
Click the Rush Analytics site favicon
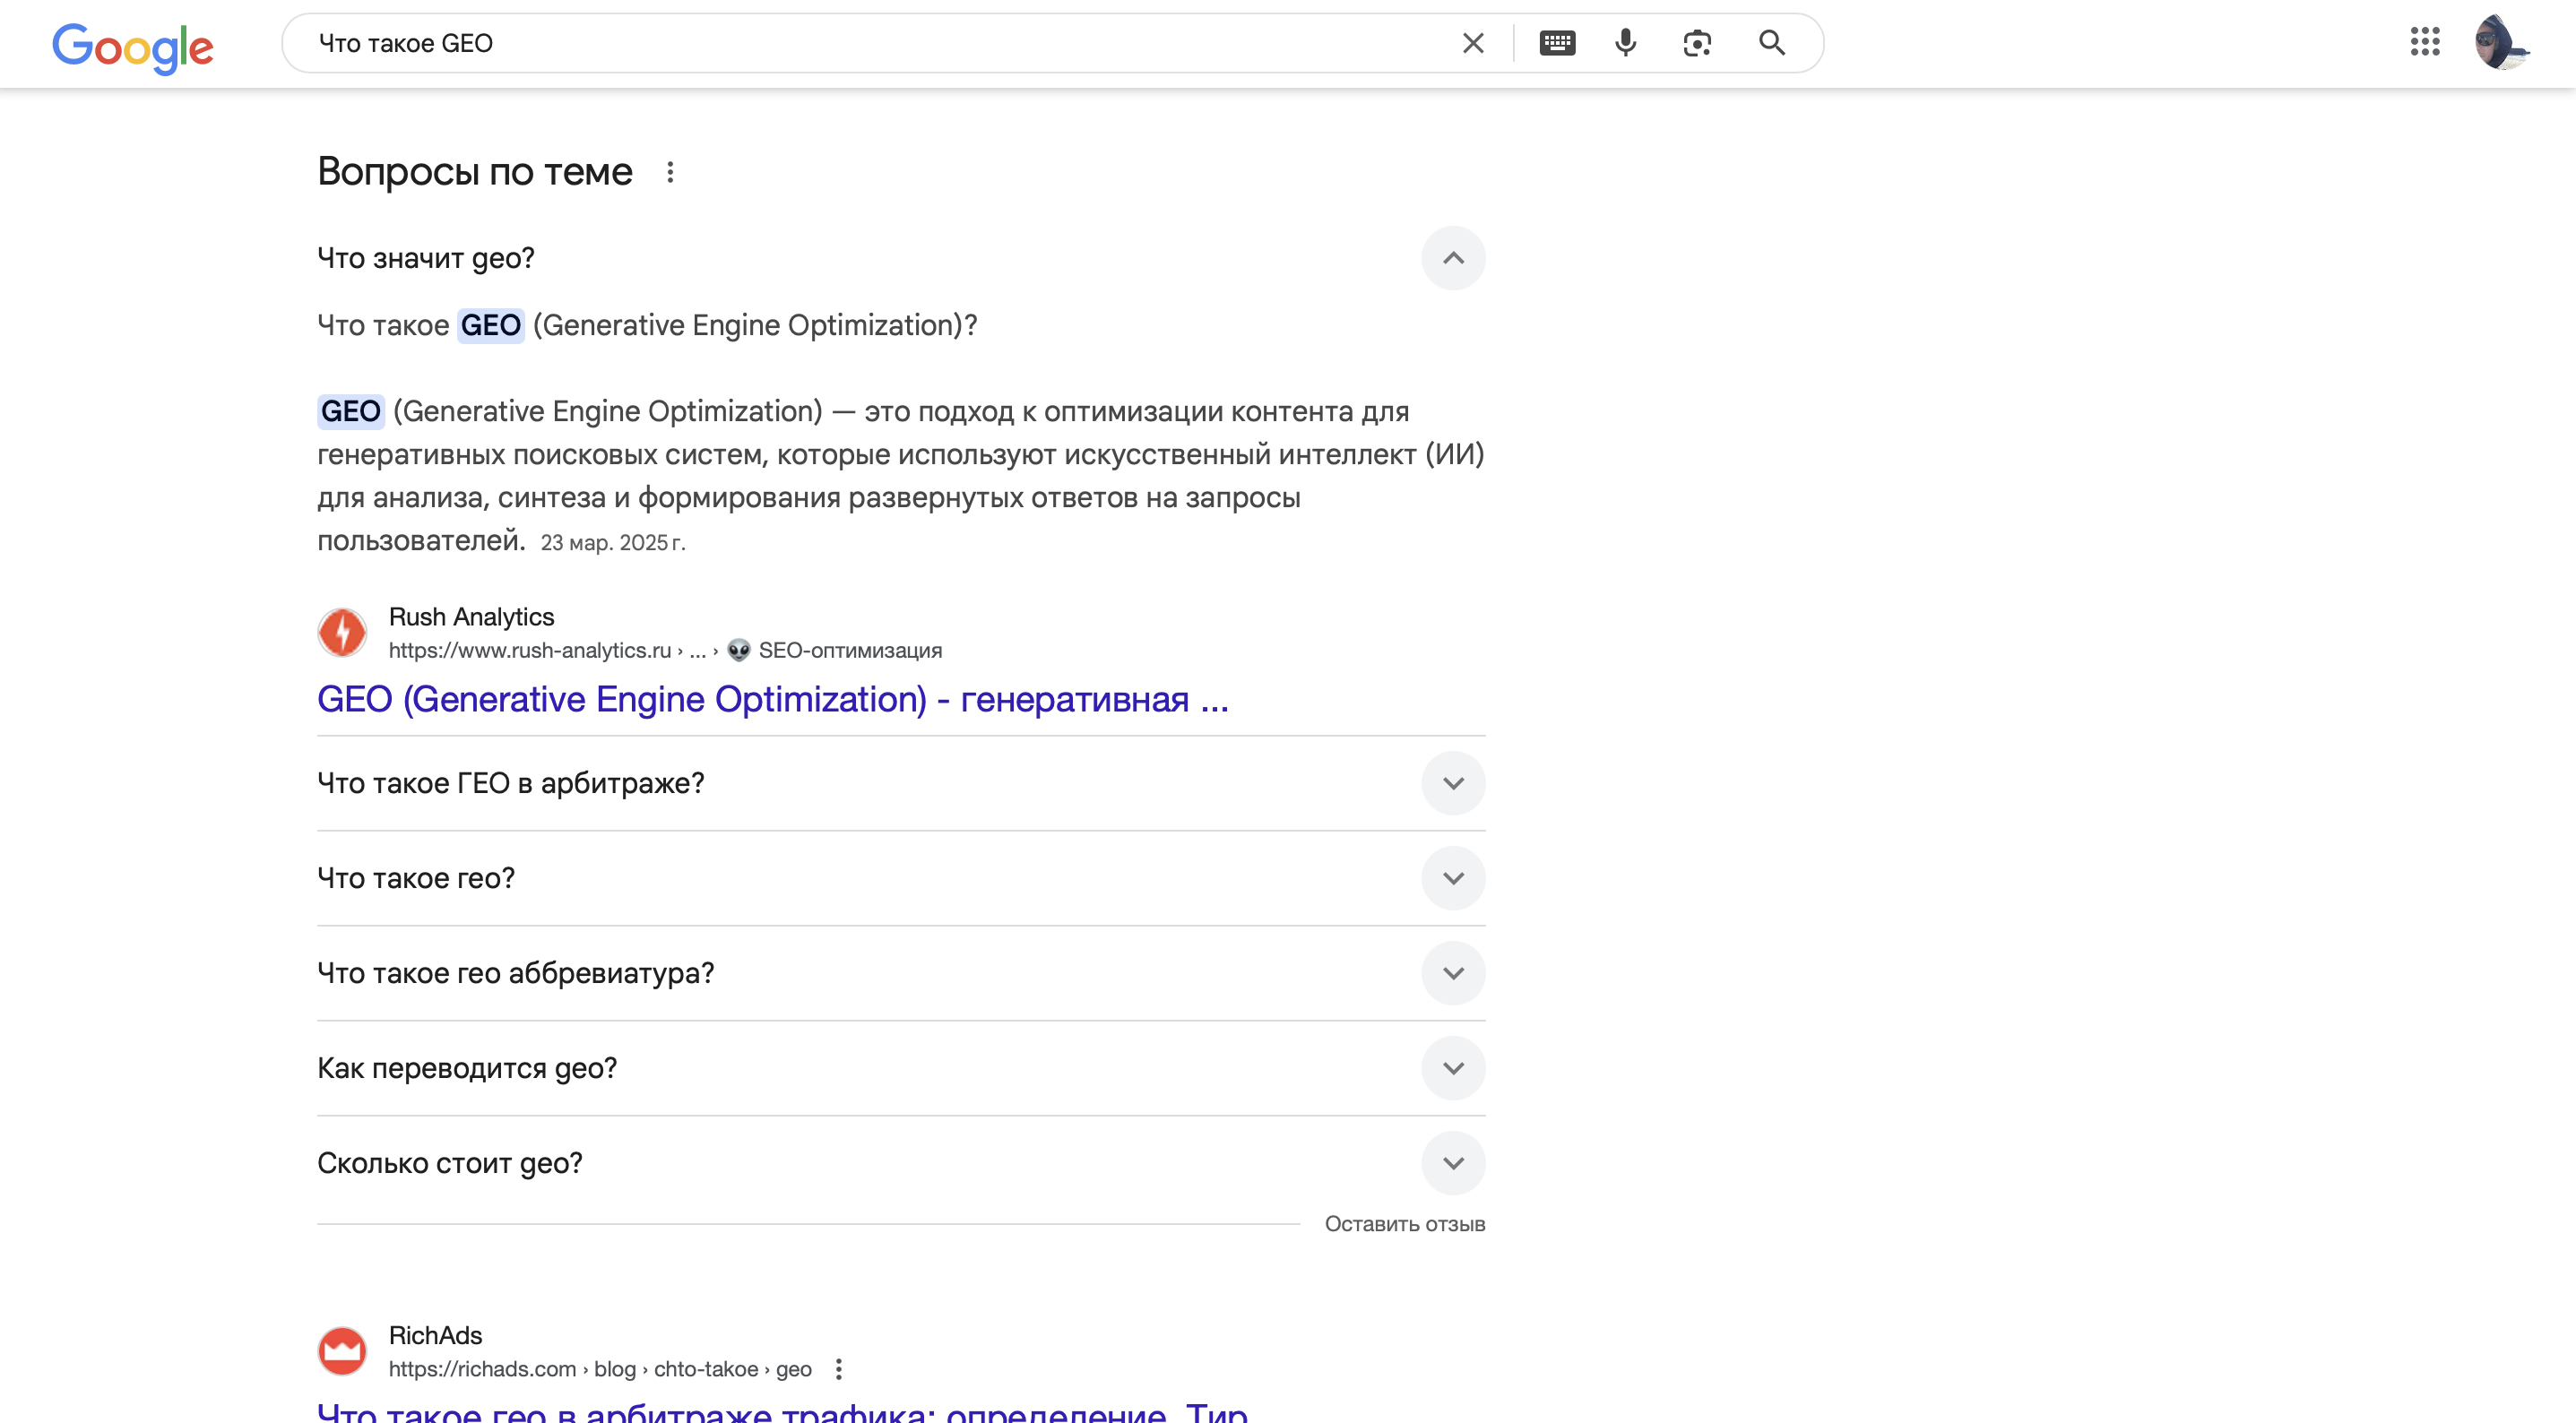pos(342,633)
